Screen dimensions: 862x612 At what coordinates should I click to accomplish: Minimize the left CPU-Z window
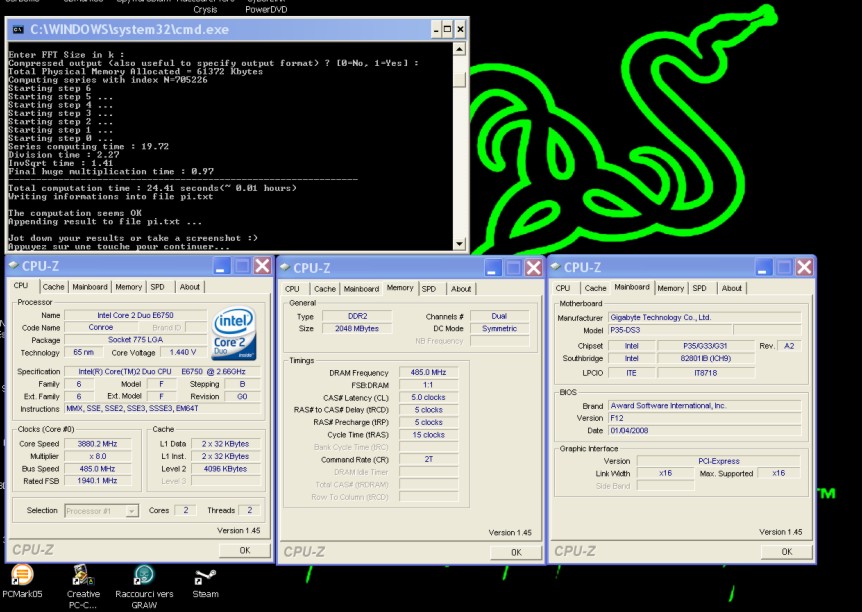221,266
